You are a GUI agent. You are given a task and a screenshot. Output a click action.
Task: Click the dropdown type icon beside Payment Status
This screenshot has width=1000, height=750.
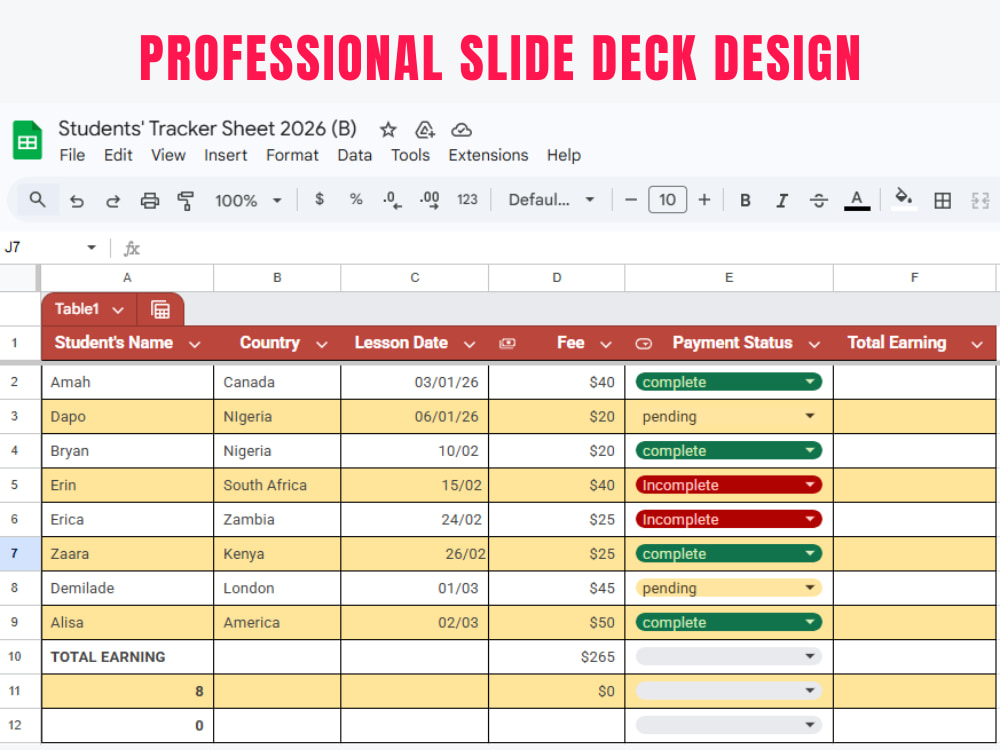(x=643, y=344)
